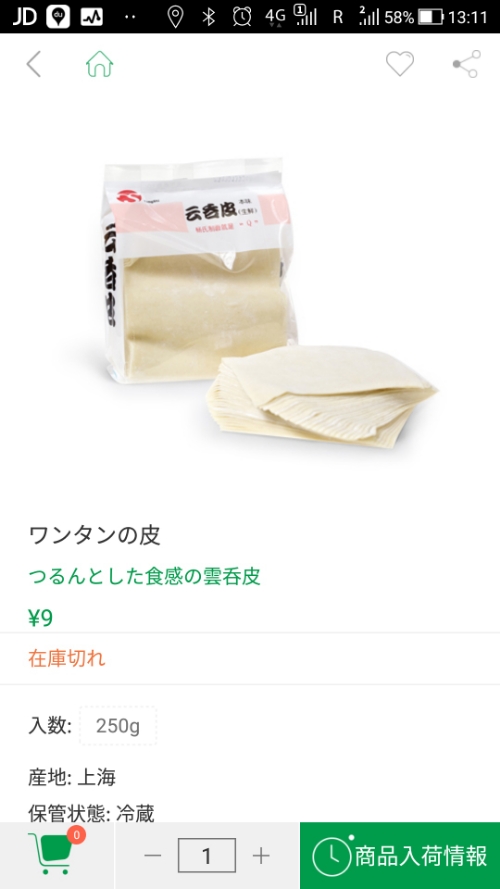Screen dimensions: 500x889
Task: Tap the back arrow icon
Action: click(33, 64)
